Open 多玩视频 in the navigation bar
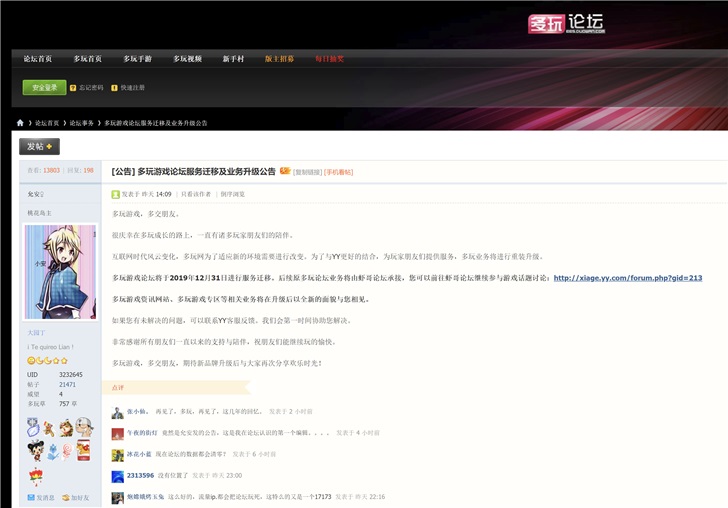The width and height of the screenshot is (728, 508). click(x=188, y=59)
